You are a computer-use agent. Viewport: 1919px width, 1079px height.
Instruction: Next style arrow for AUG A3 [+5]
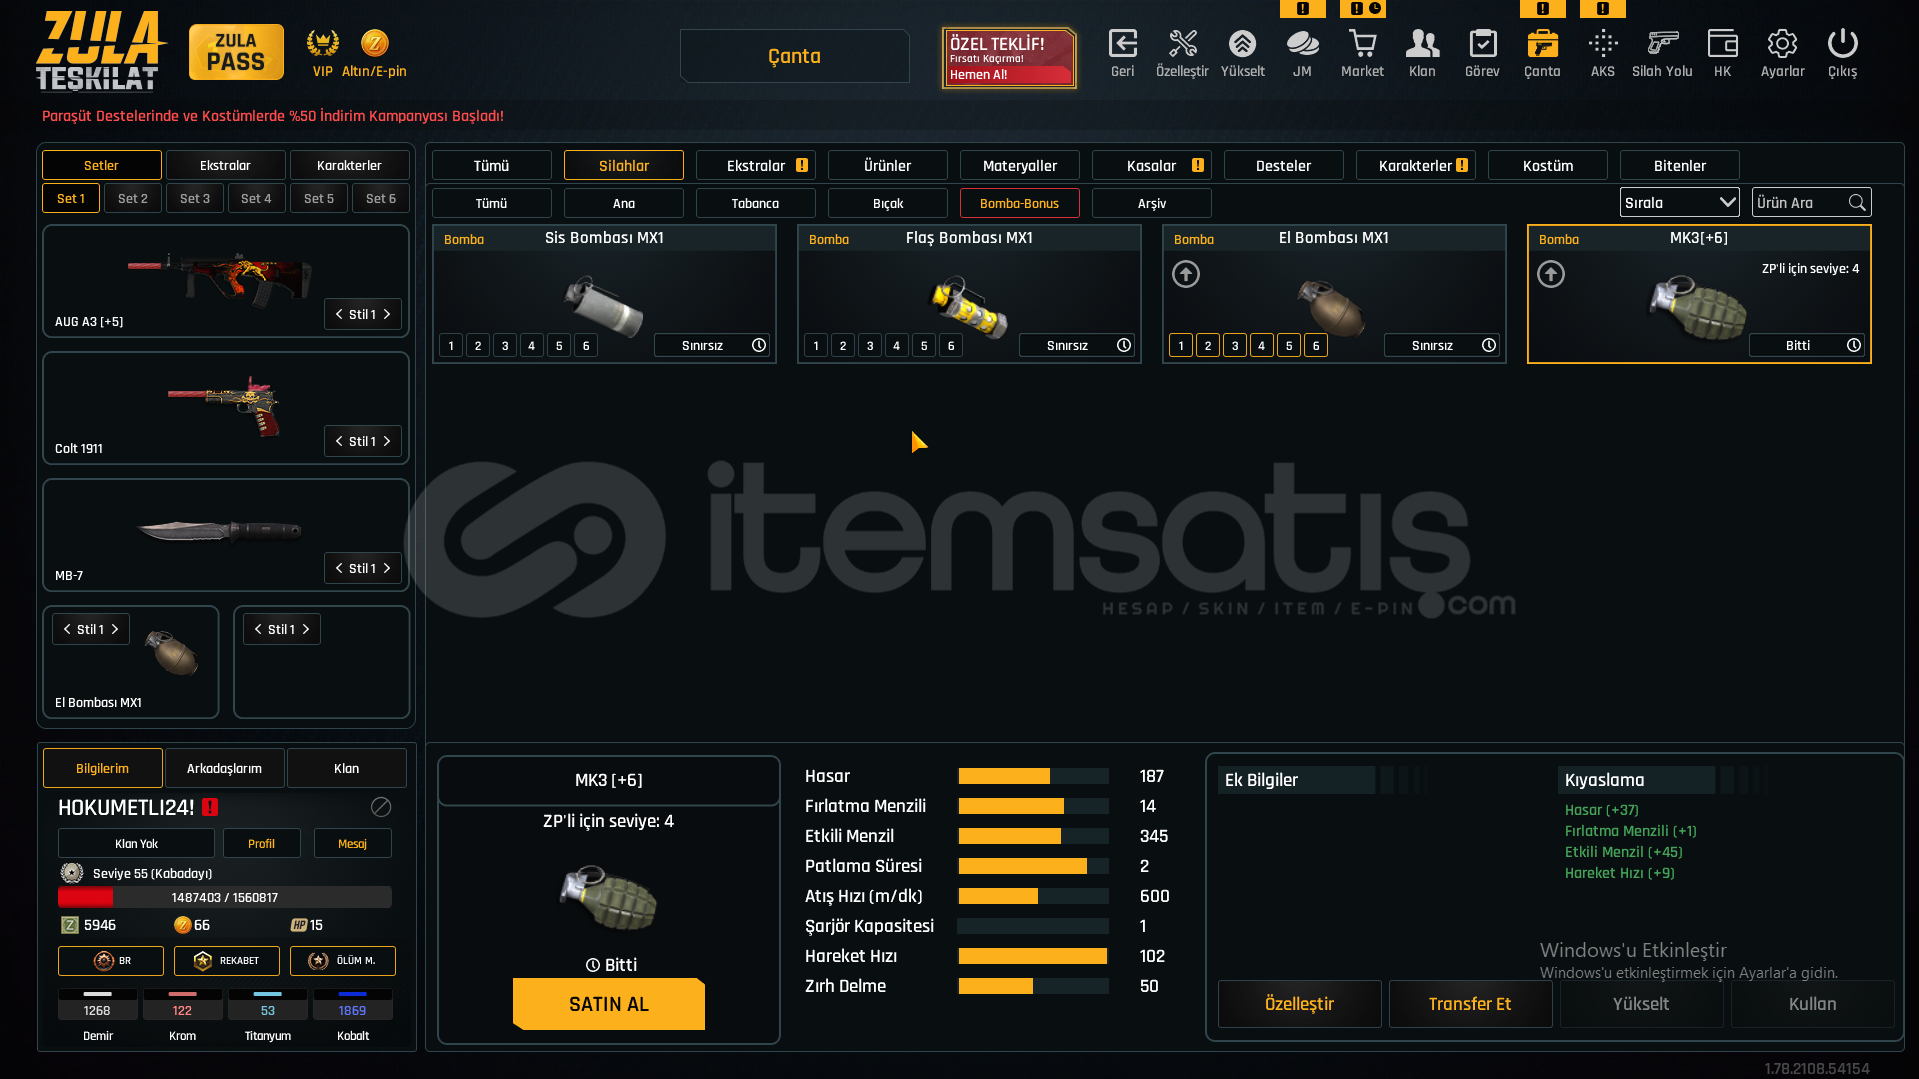[x=387, y=314]
